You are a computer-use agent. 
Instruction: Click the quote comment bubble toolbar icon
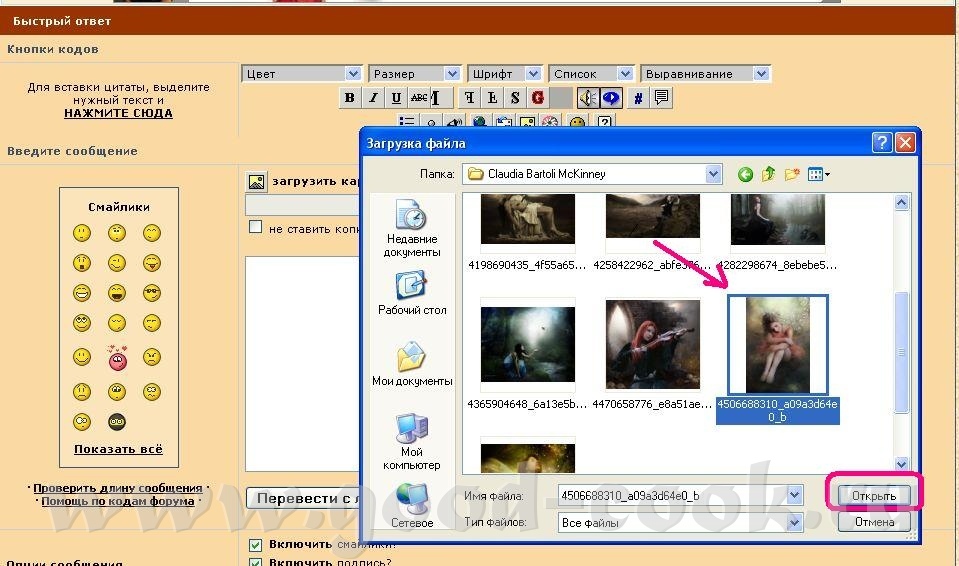[x=661, y=98]
